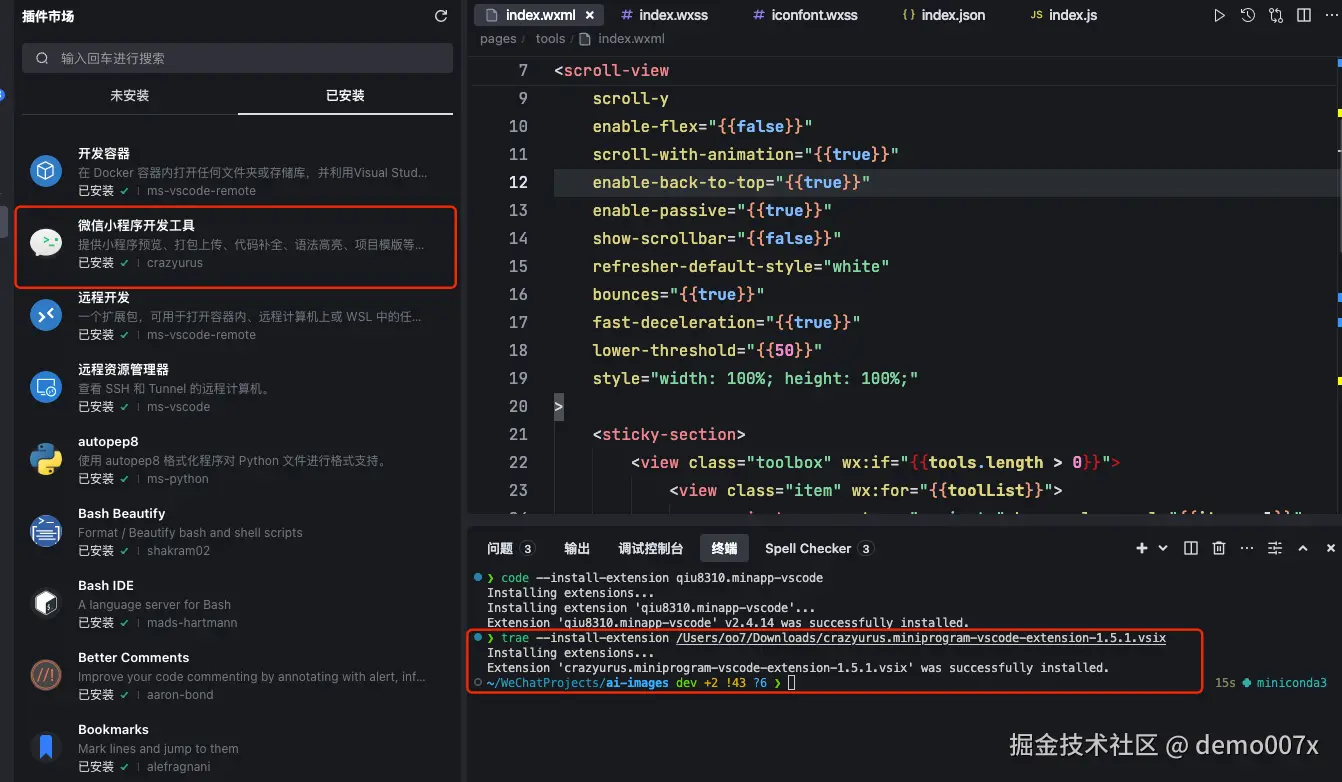Open the 远程开发 extension icon
Viewport: 1342px width, 782px height.
click(45, 316)
